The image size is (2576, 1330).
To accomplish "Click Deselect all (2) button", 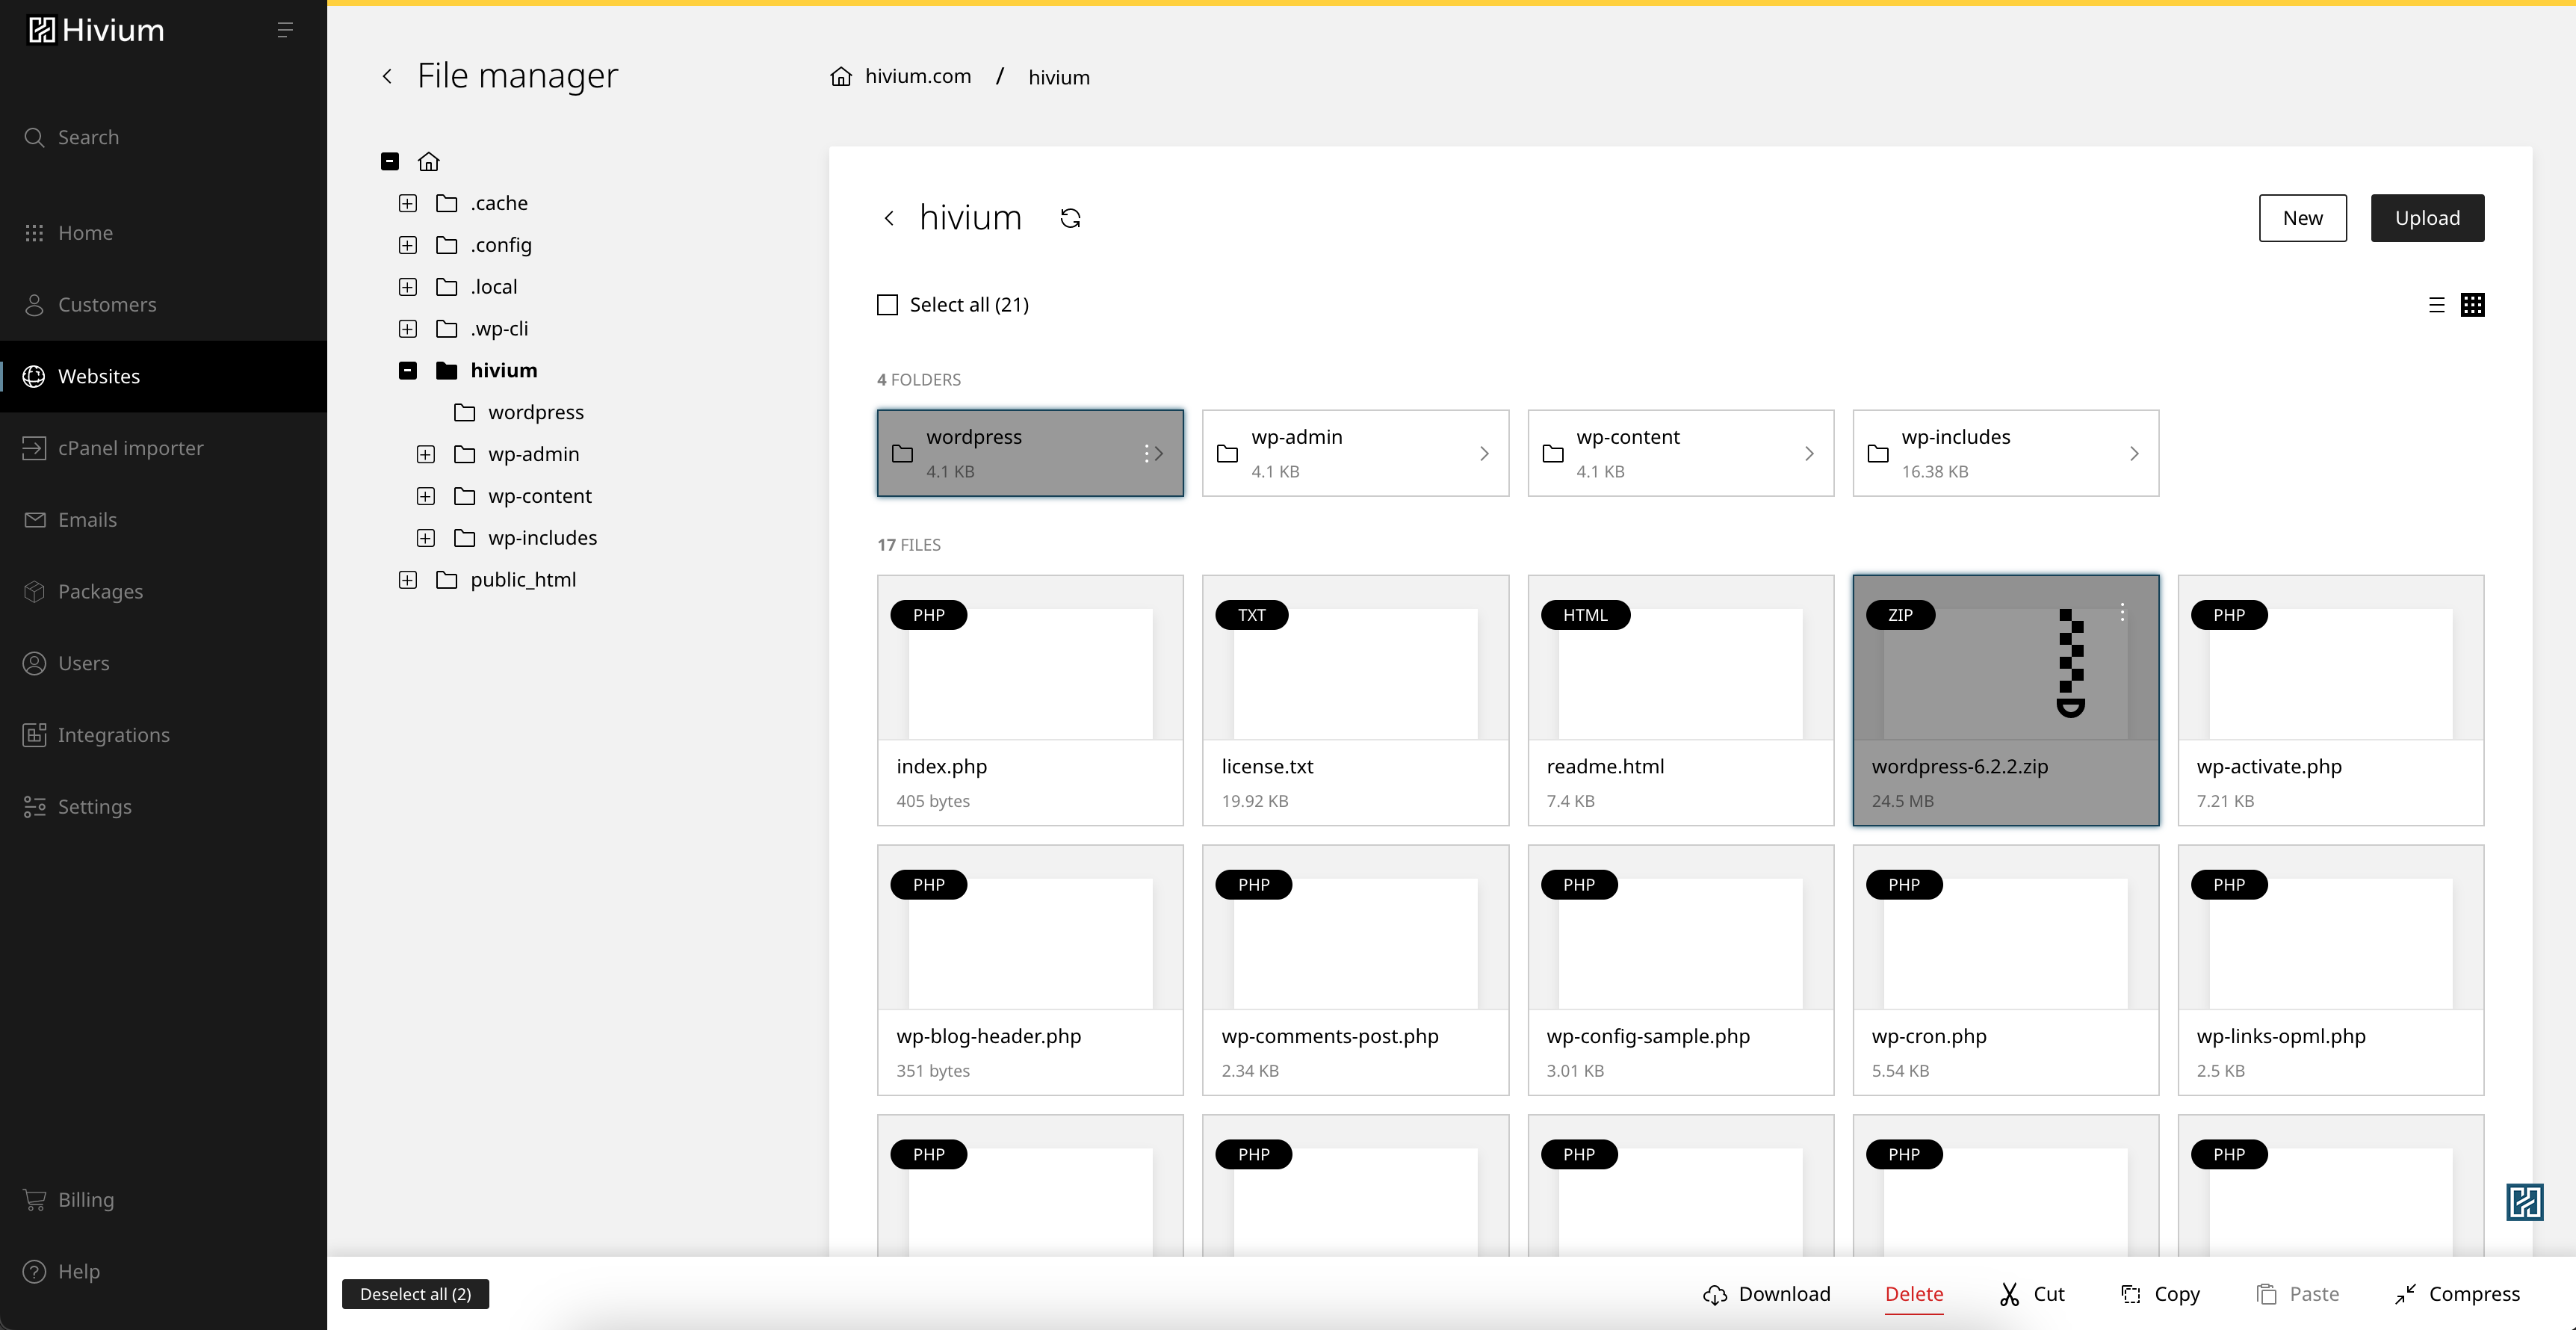I will 415,1294.
